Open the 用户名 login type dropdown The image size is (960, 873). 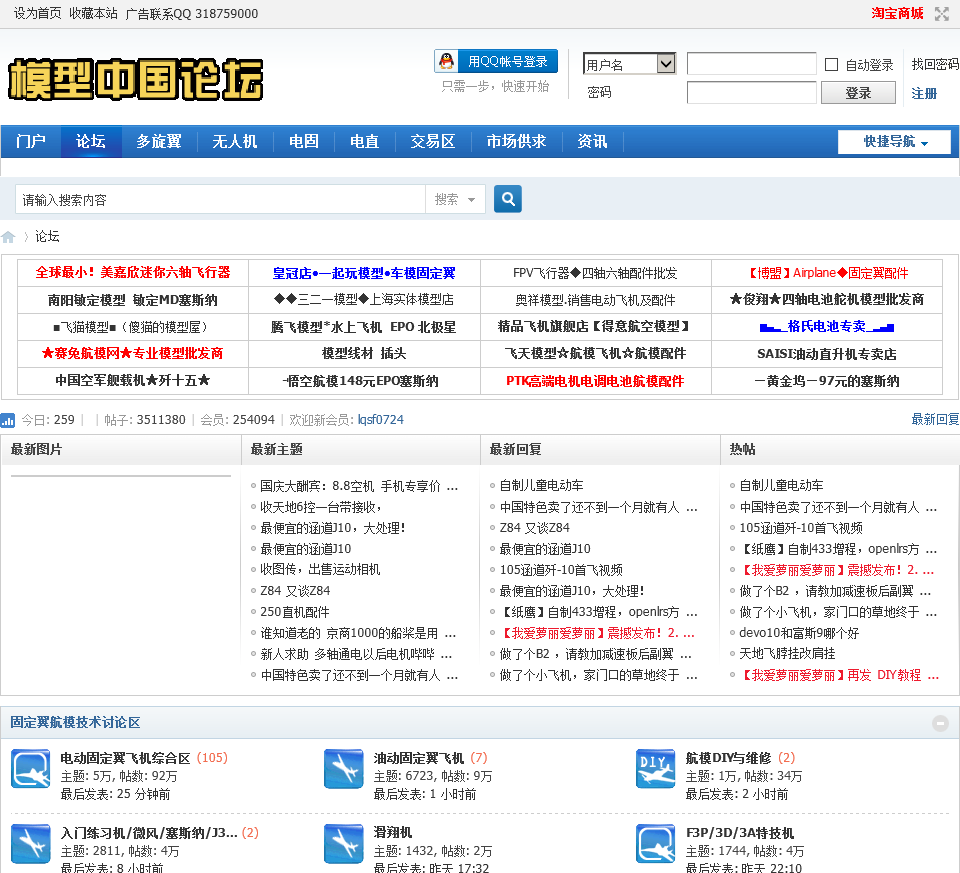pyautogui.click(x=629, y=64)
